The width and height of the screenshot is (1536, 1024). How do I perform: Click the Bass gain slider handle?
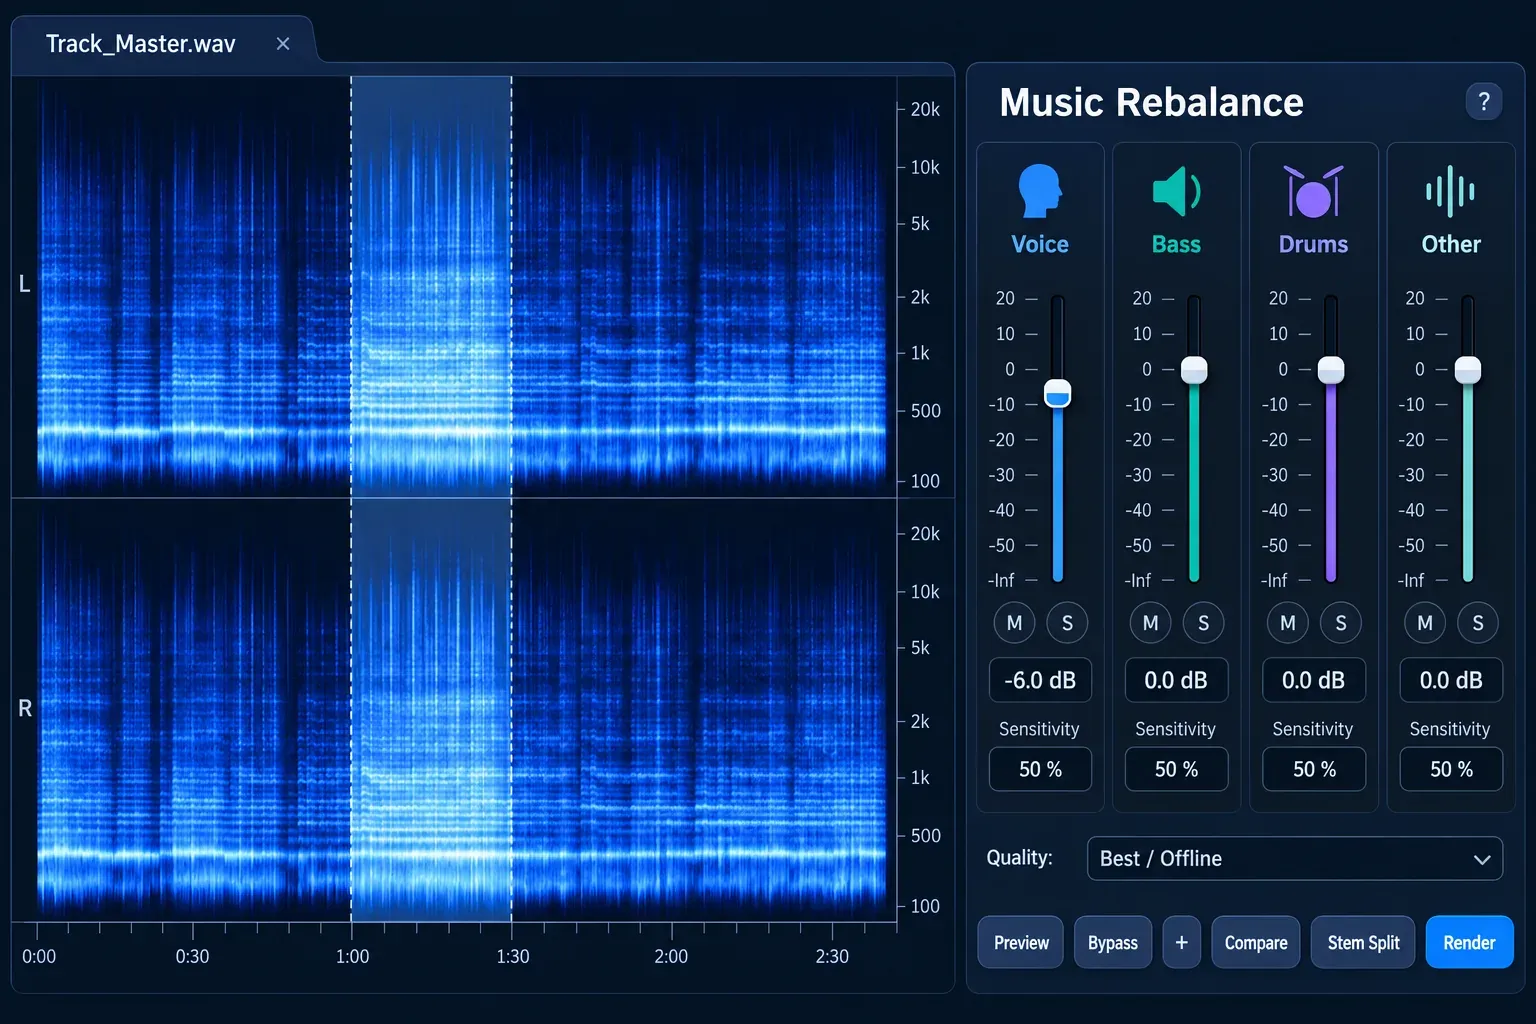point(1194,370)
